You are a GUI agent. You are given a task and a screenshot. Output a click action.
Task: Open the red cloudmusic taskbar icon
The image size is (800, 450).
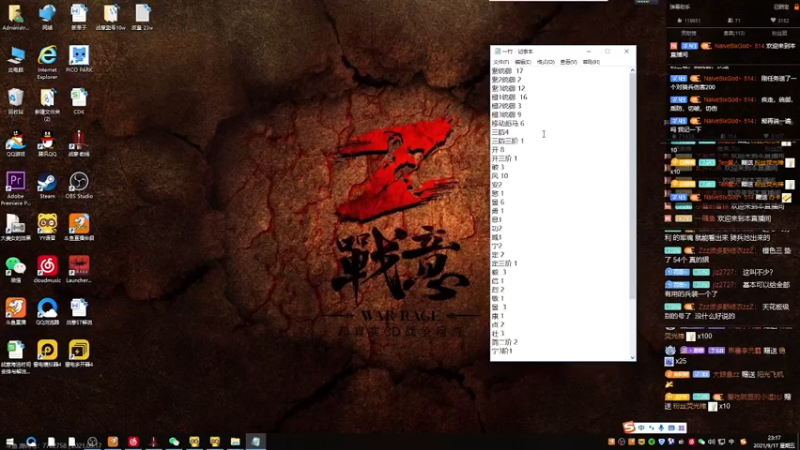pos(133,441)
